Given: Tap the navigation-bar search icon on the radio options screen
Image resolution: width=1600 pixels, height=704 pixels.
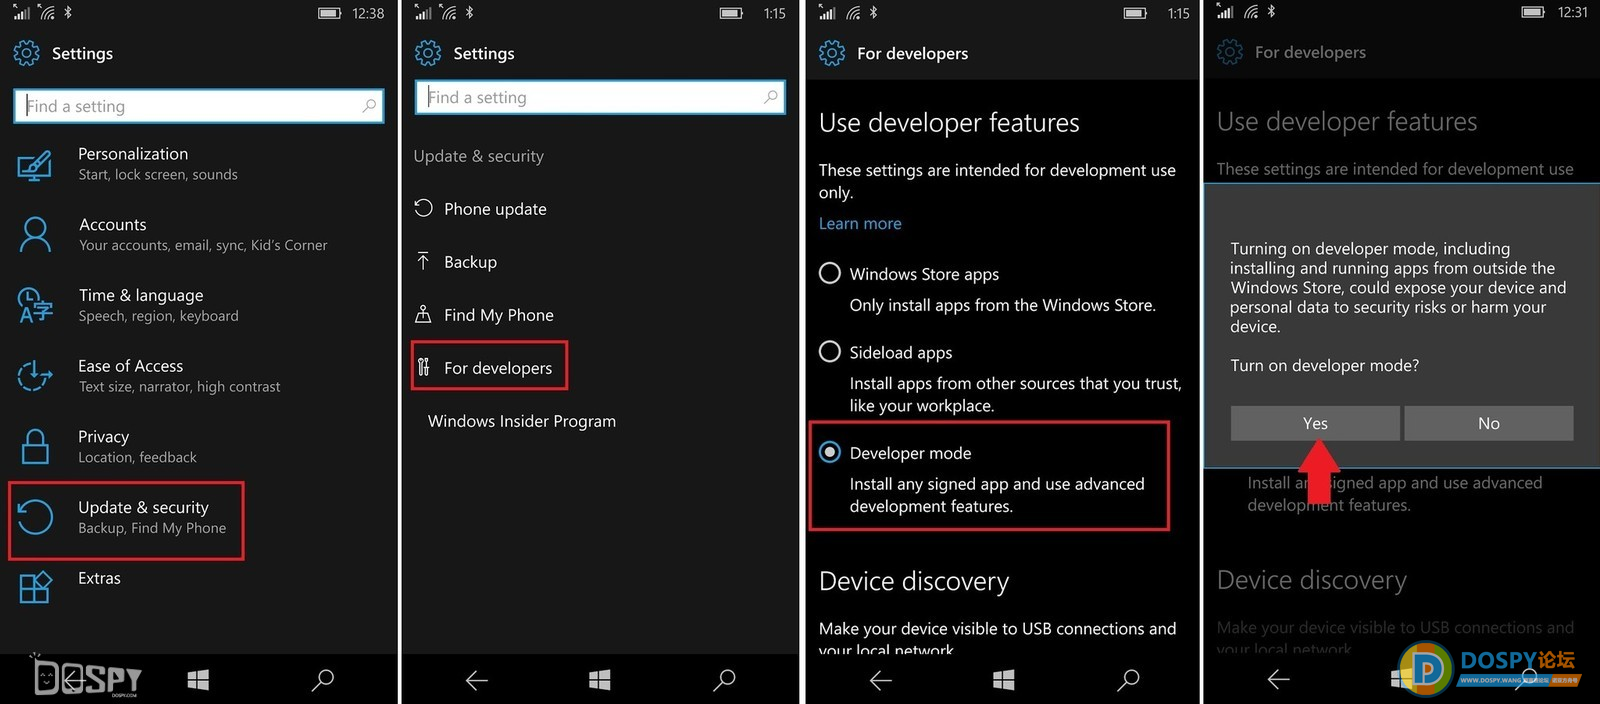Looking at the screenshot, I should tap(1128, 680).
